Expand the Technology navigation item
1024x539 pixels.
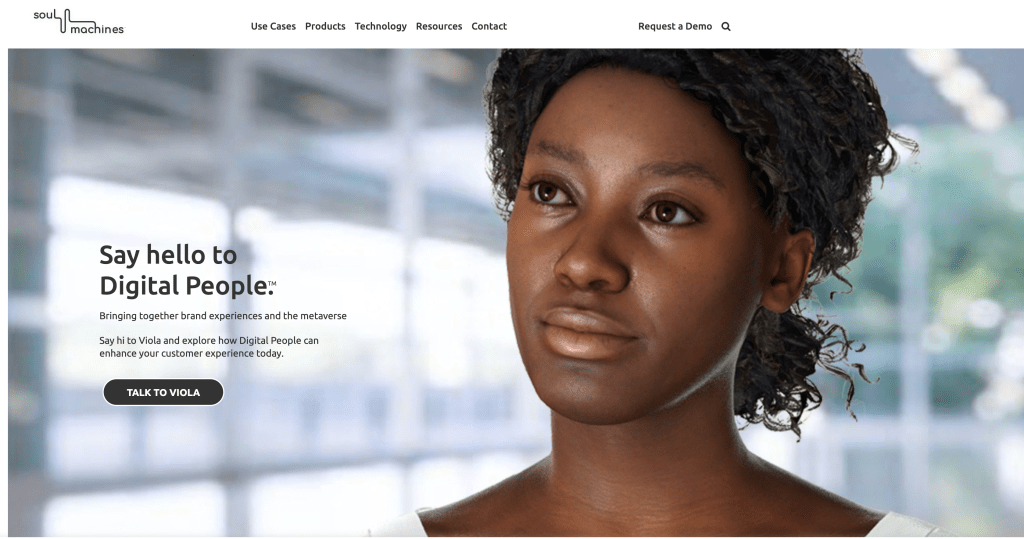381,26
